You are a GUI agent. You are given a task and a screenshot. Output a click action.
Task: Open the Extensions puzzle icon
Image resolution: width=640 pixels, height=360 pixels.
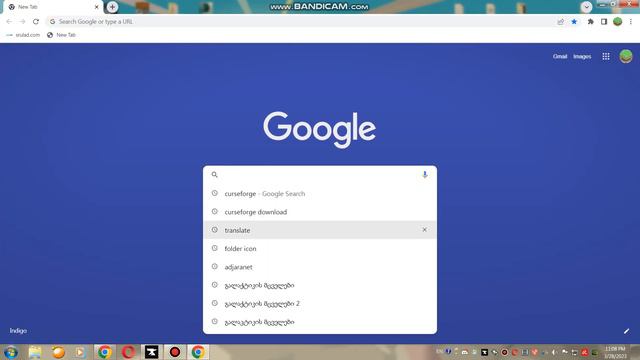tap(591, 22)
